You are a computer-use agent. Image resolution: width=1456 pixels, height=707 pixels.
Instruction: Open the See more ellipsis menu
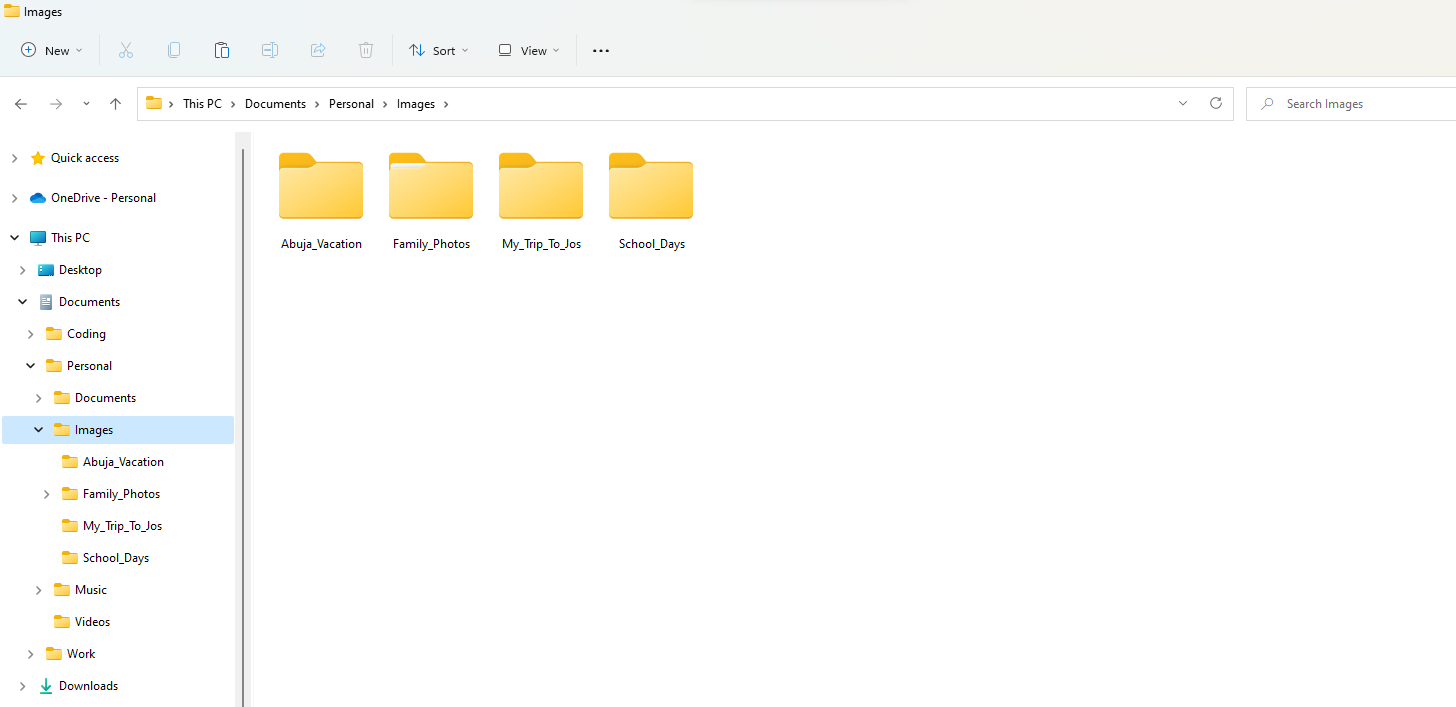[601, 51]
